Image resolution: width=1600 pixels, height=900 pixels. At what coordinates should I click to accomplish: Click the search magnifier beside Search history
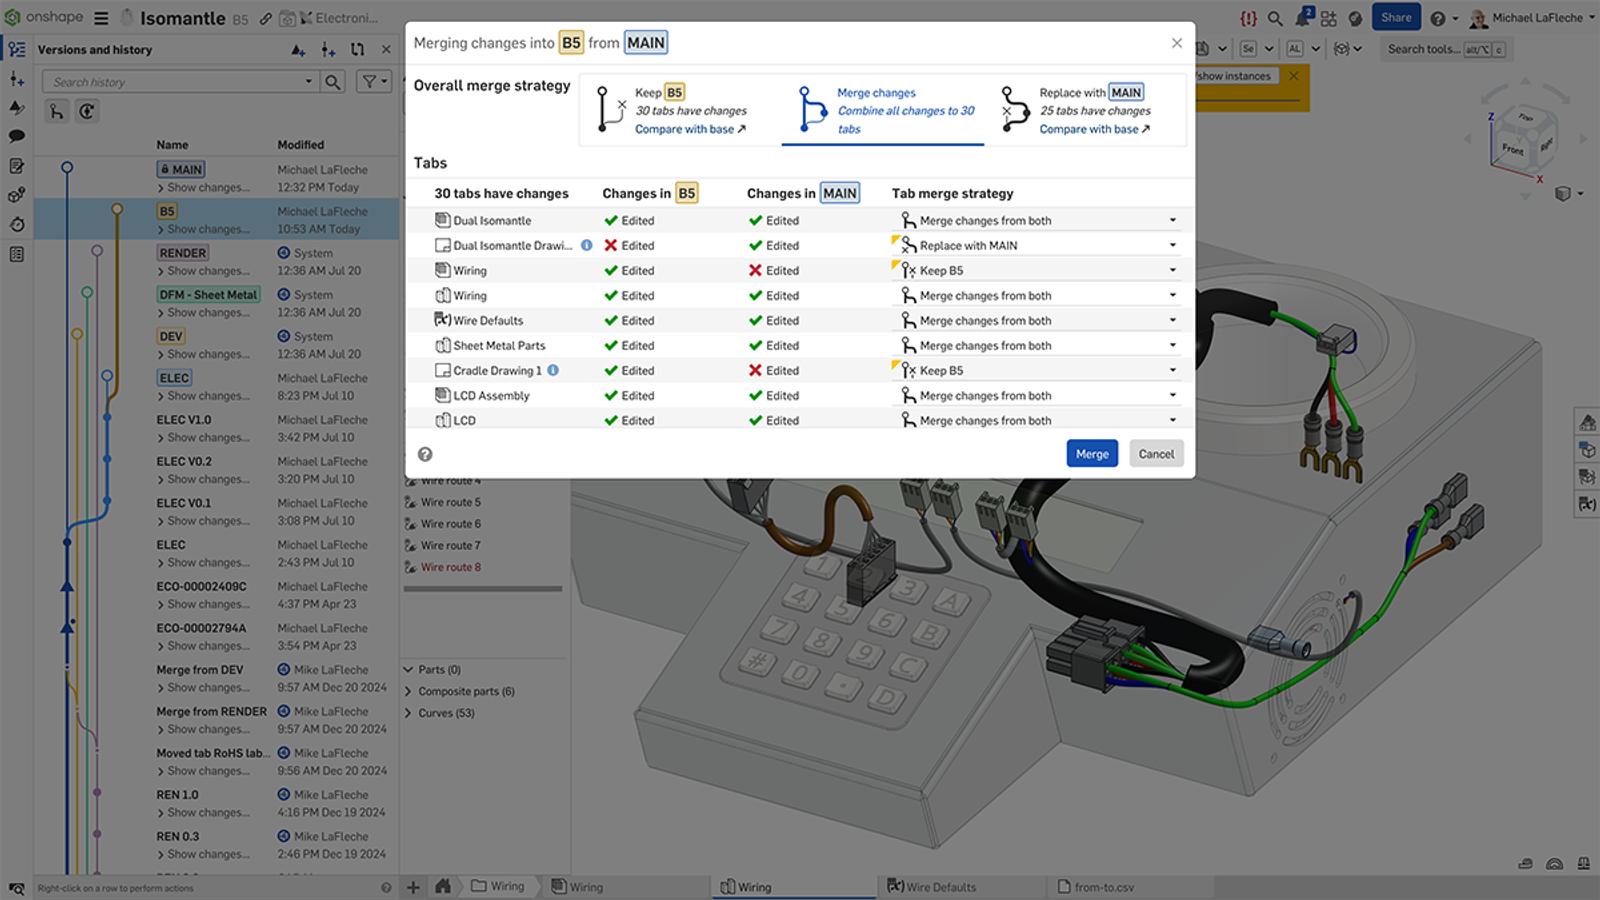point(333,81)
